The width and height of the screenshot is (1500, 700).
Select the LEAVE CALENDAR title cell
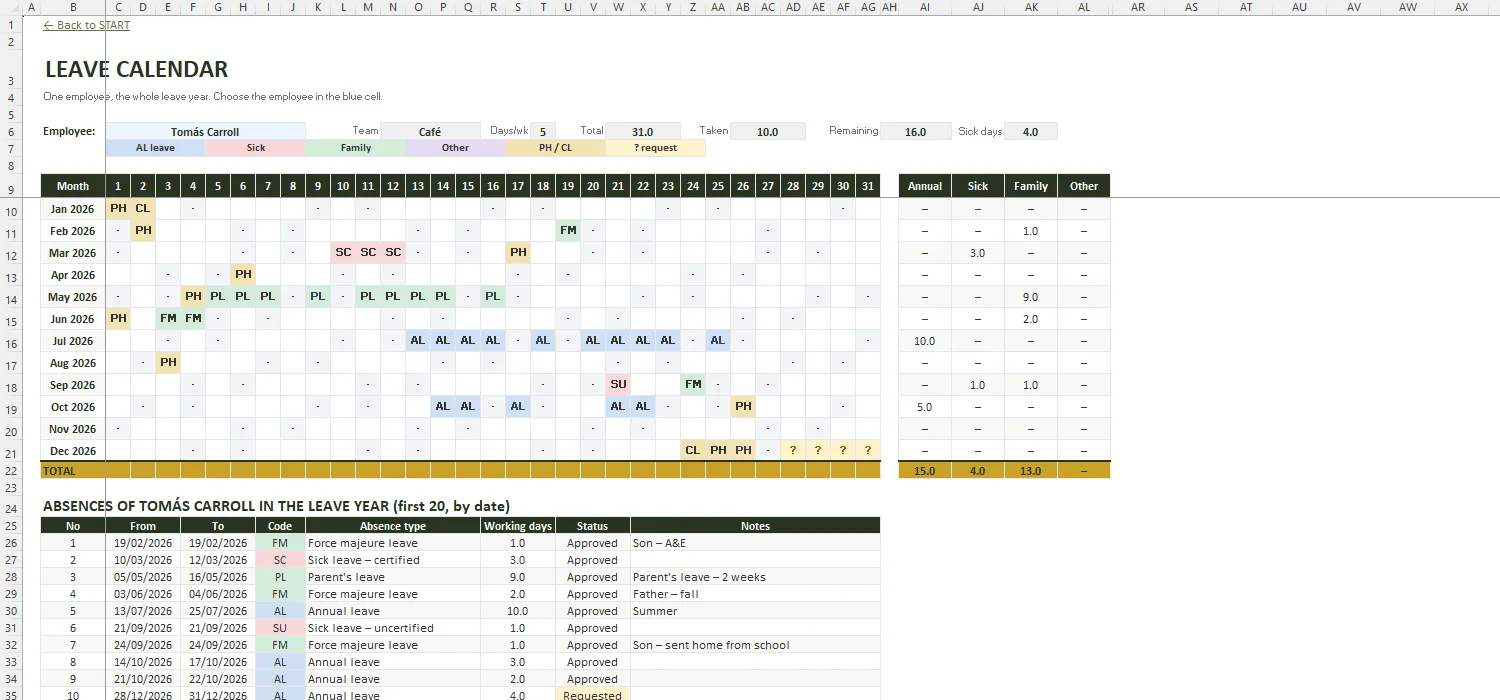136,70
